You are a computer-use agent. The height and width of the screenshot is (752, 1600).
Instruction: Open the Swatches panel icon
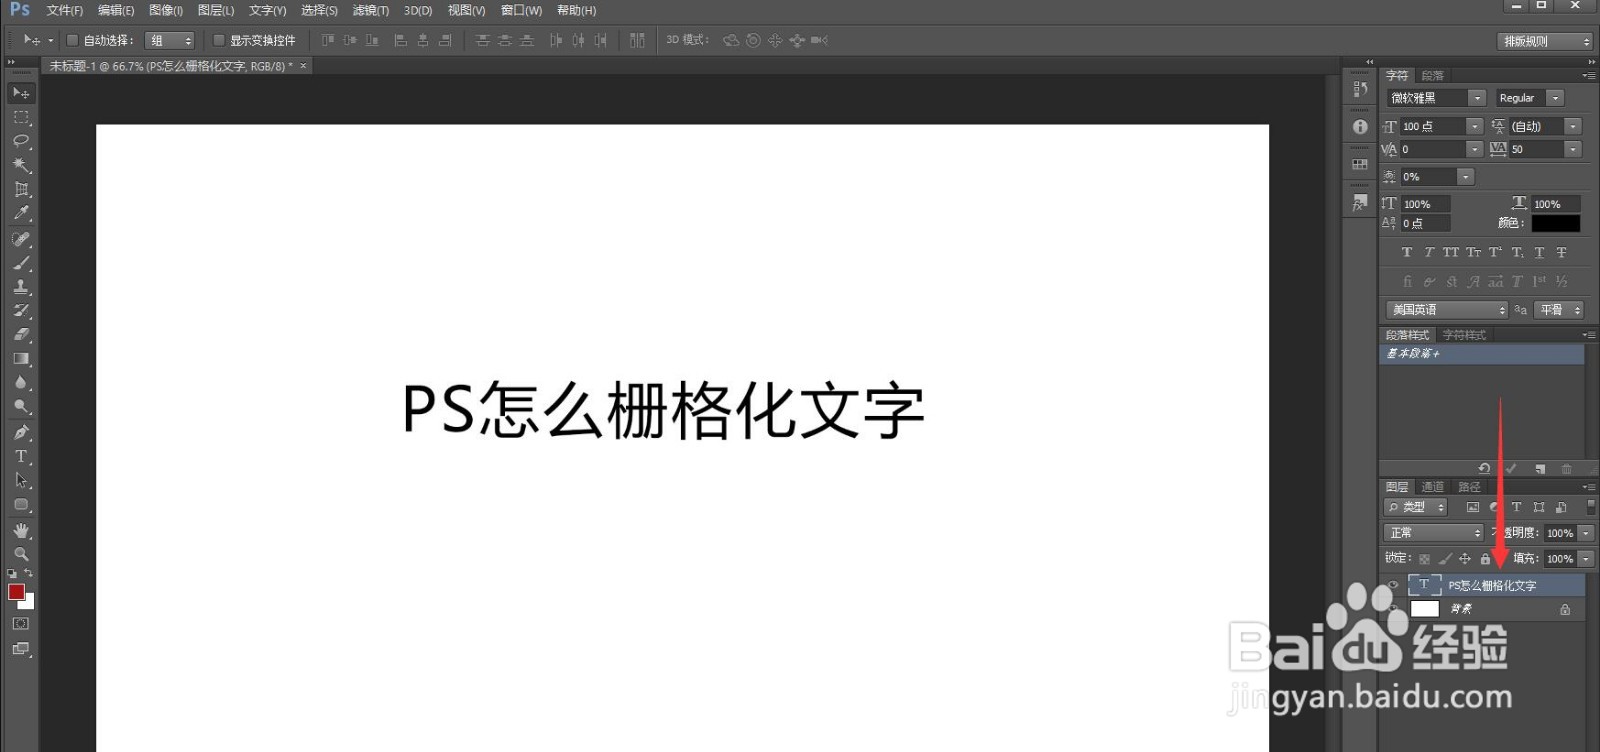pyautogui.click(x=1360, y=164)
